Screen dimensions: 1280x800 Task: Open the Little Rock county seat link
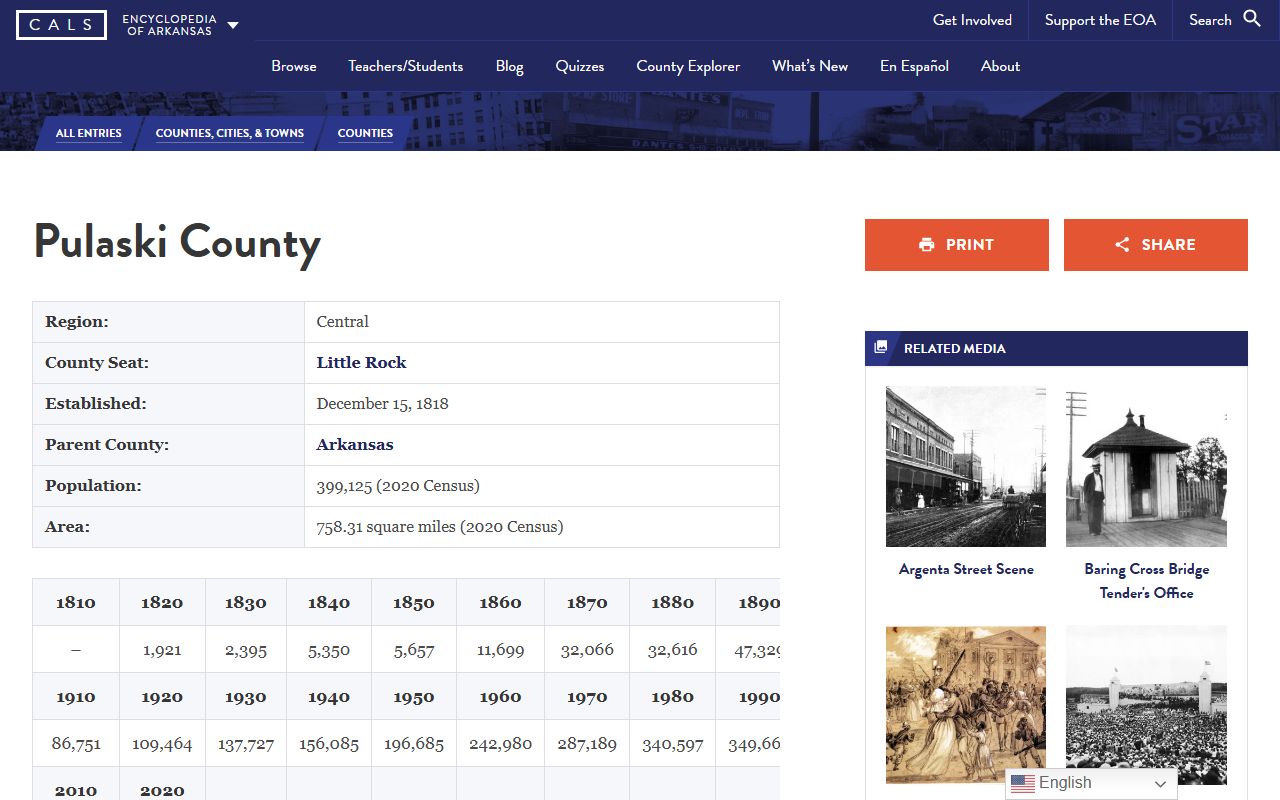click(361, 363)
